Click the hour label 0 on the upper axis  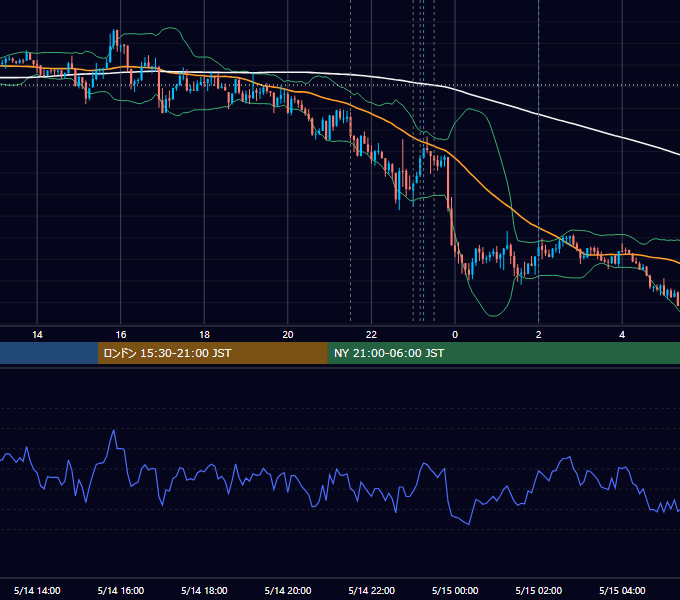(455, 335)
